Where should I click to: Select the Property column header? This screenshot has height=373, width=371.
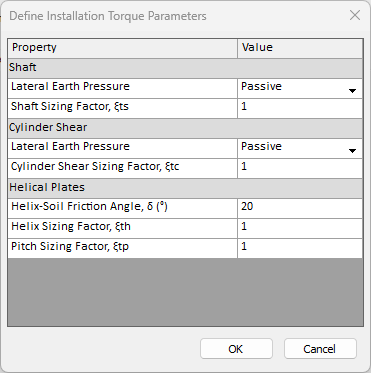coord(123,48)
